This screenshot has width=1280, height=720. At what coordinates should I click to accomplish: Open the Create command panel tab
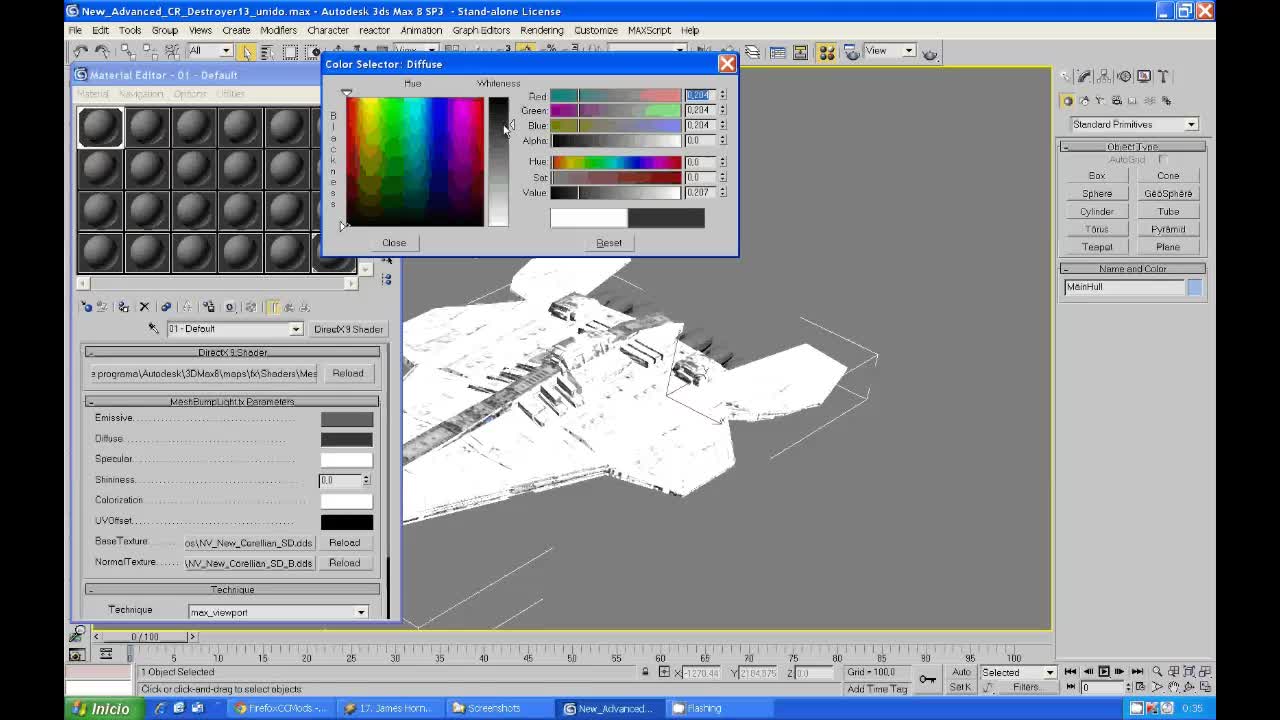[1066, 76]
